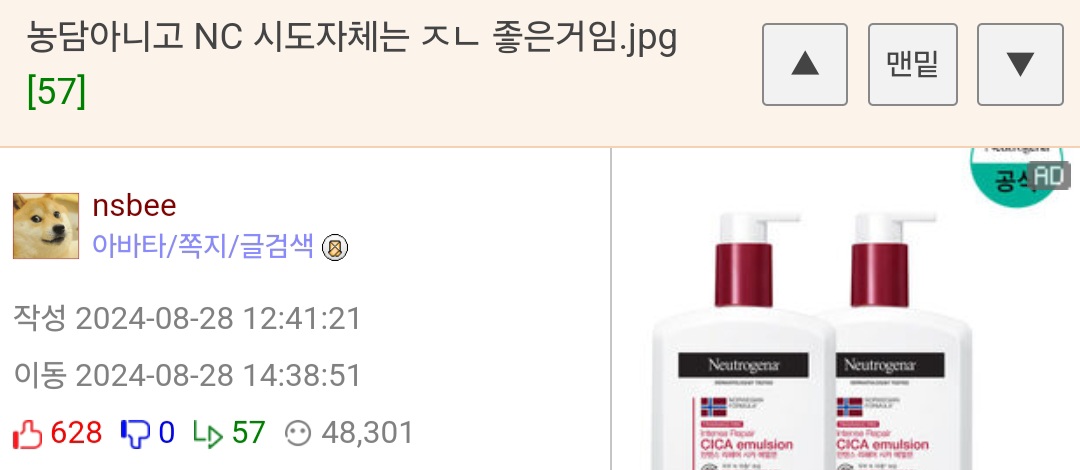Click the green reply arrow icon
This screenshot has height=470, width=1080.
tap(207, 434)
